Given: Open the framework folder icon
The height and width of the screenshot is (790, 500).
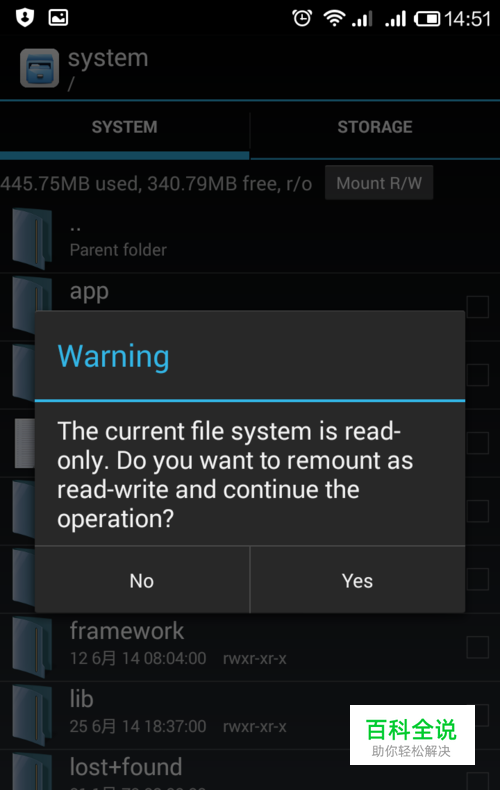Looking at the screenshot, I should [x=32, y=647].
